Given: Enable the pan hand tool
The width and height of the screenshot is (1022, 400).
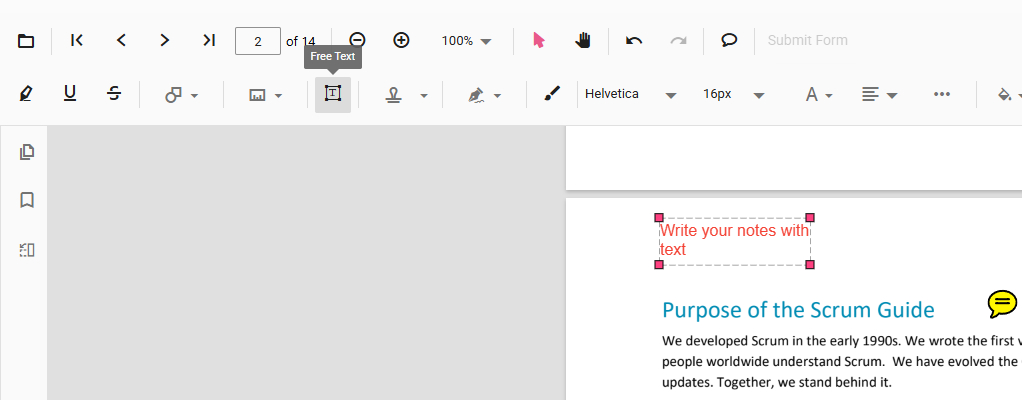Looking at the screenshot, I should (583, 40).
